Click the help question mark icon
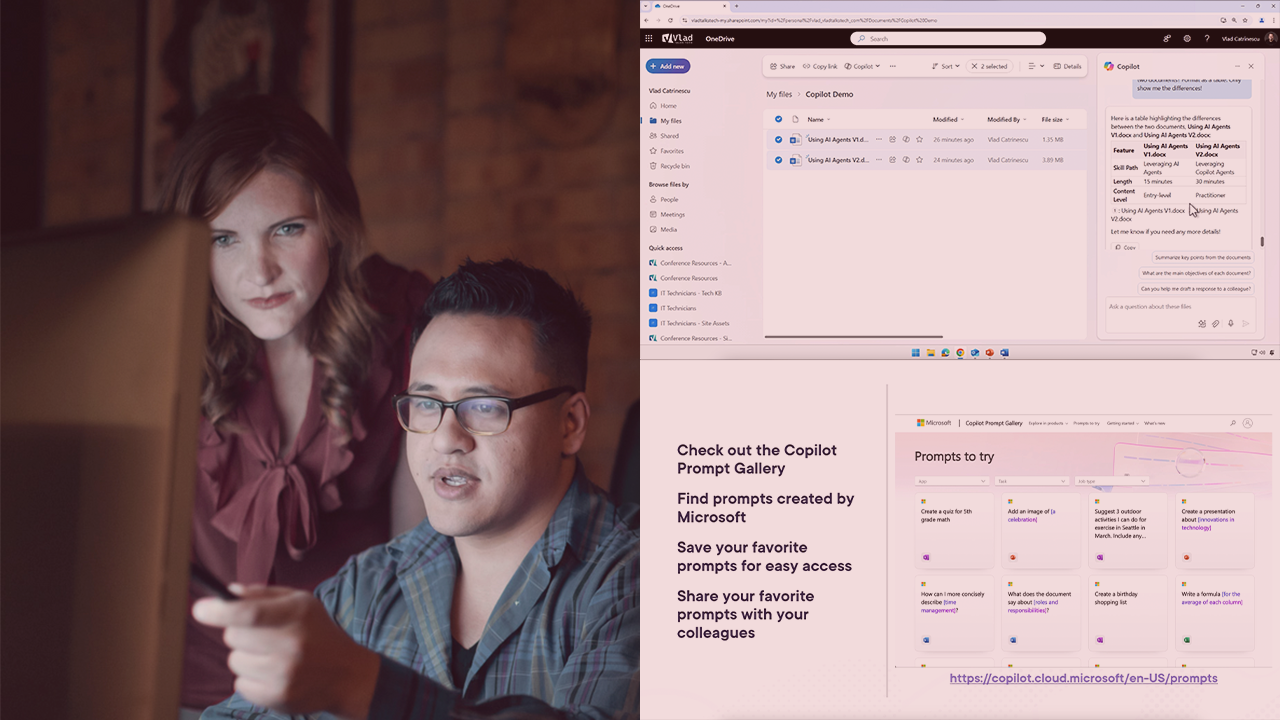This screenshot has height=720, width=1280. point(1207,39)
